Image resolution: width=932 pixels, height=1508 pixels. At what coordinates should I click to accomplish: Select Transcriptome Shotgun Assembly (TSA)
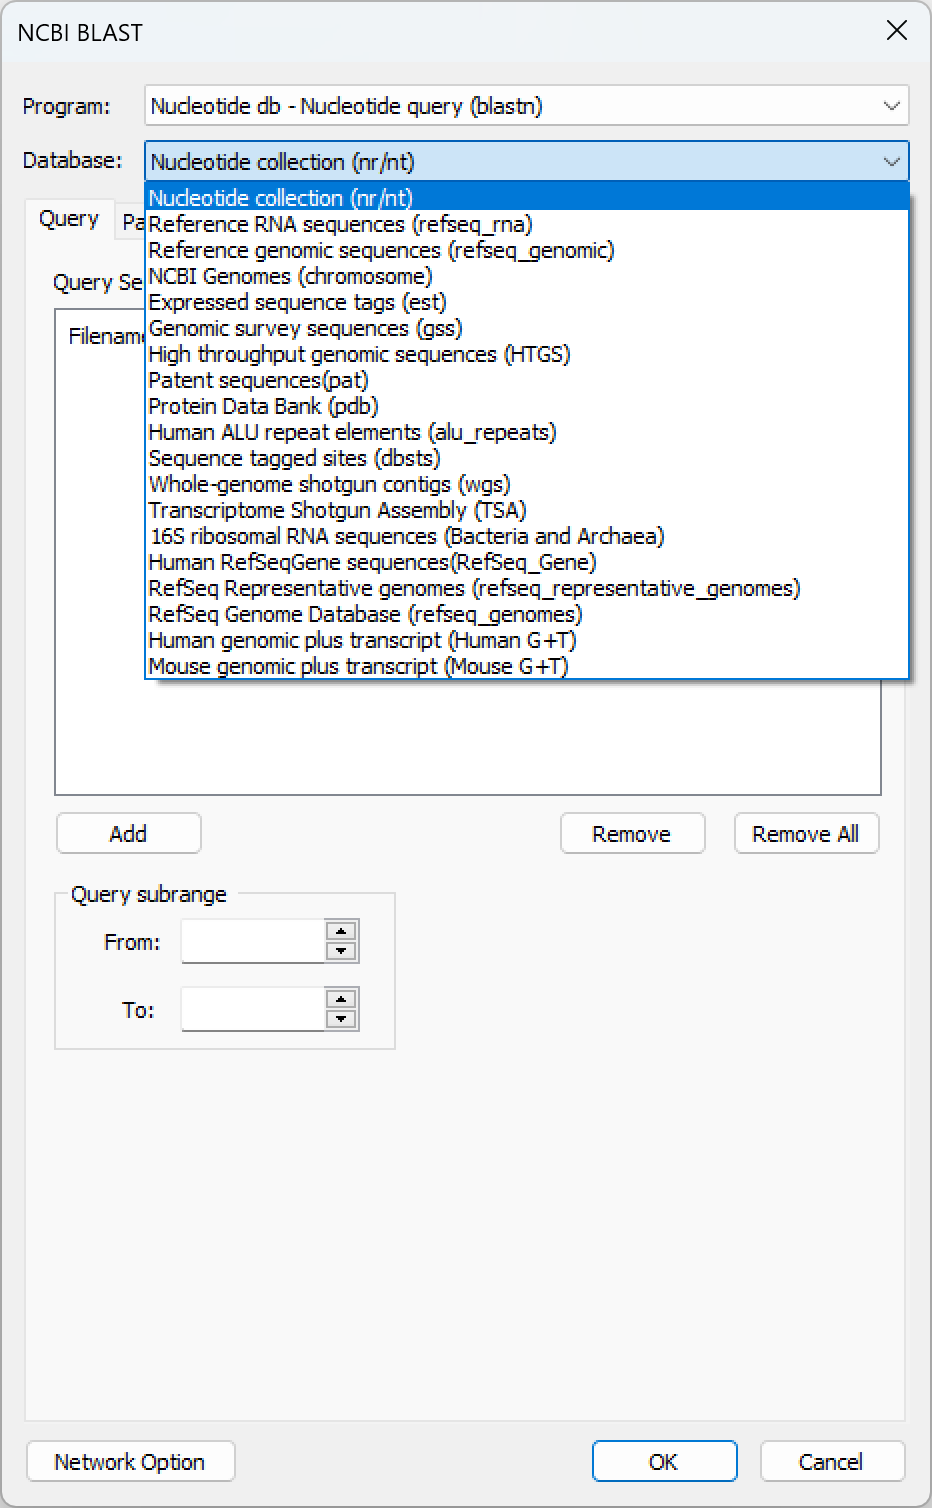click(527, 510)
